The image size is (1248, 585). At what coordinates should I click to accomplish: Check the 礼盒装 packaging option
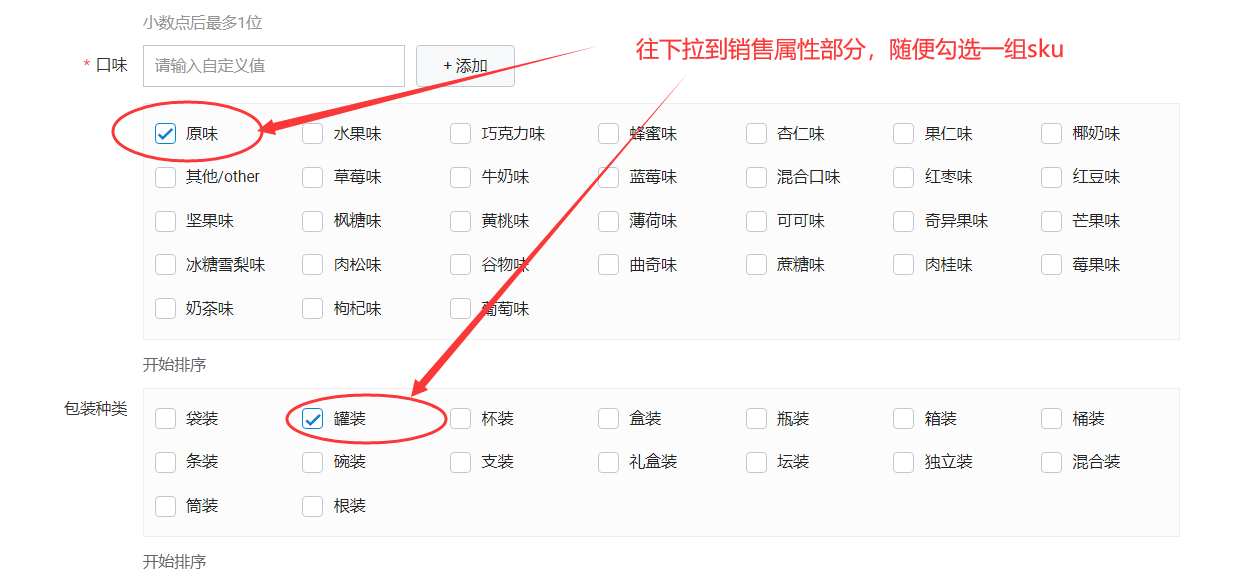click(609, 462)
